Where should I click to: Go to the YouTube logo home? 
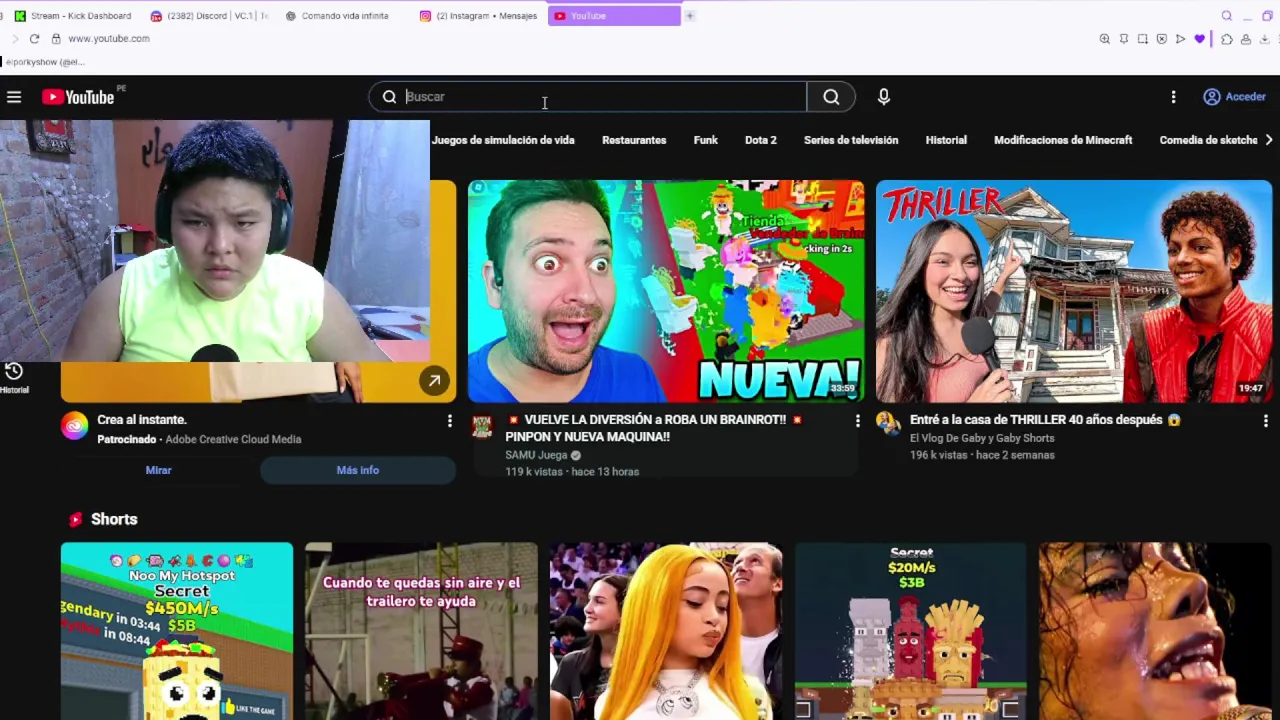[78, 97]
